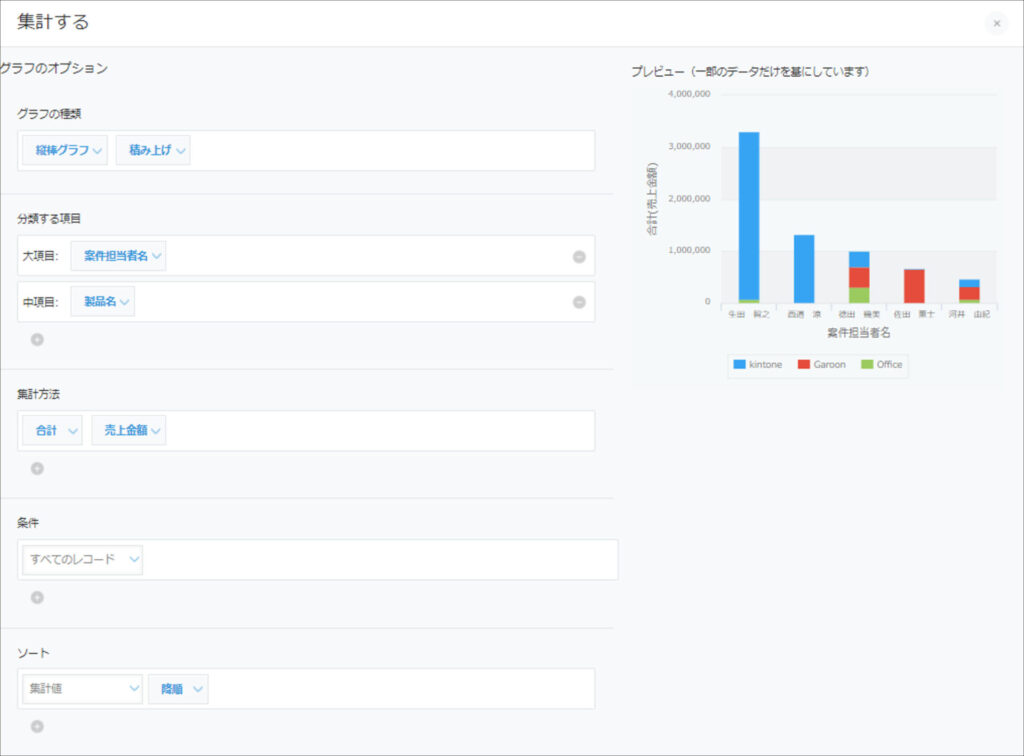1024x756 pixels.
Task: Click the 合計(売上金額) vertical axis title
Action: [x=652, y=199]
